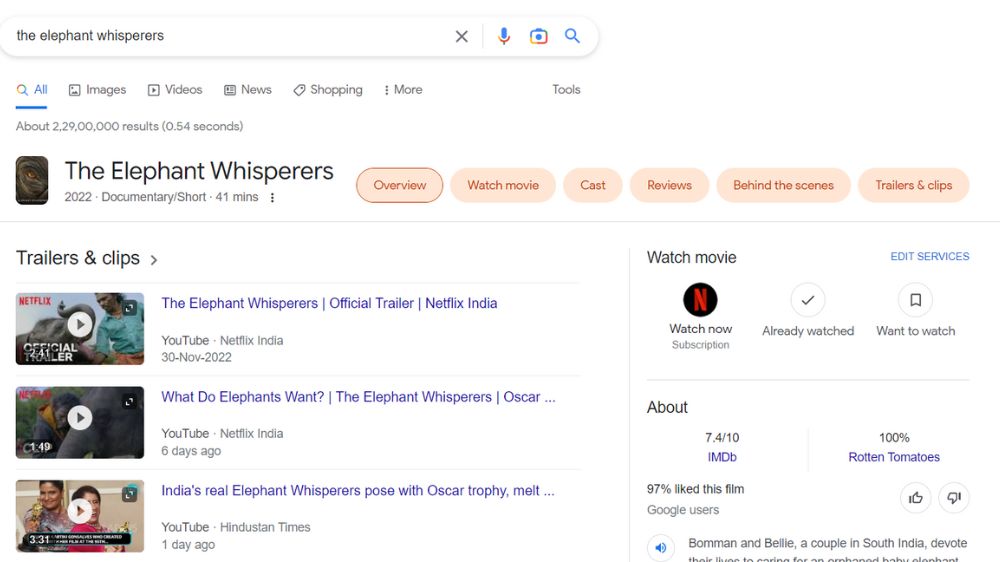This screenshot has width=1000, height=562.
Task: Open the What Do Elephants Want video link
Action: [x=358, y=397]
